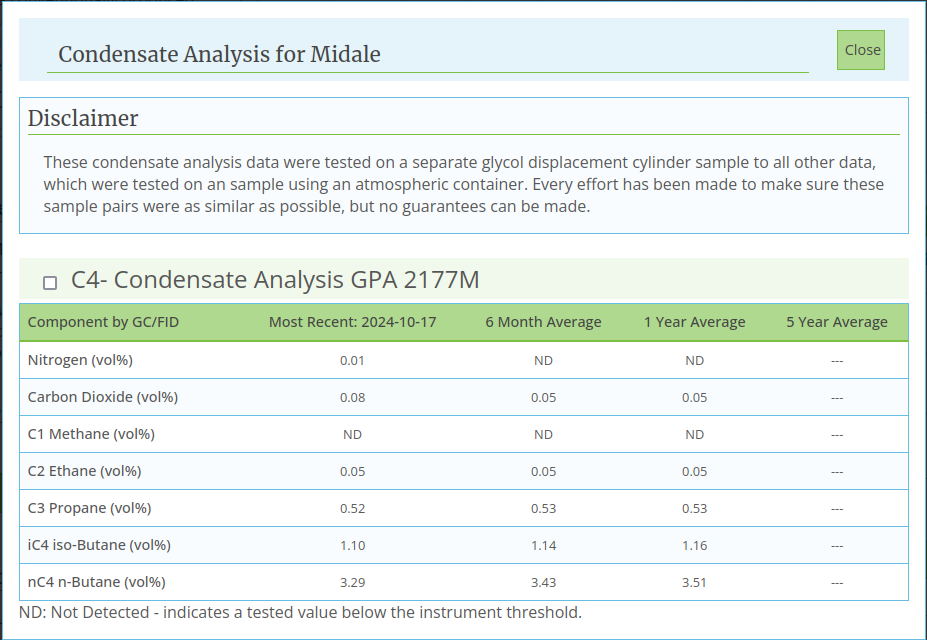Select the Nitrogen (vol%) row label
Image resolution: width=927 pixels, height=640 pixels.
[80, 360]
